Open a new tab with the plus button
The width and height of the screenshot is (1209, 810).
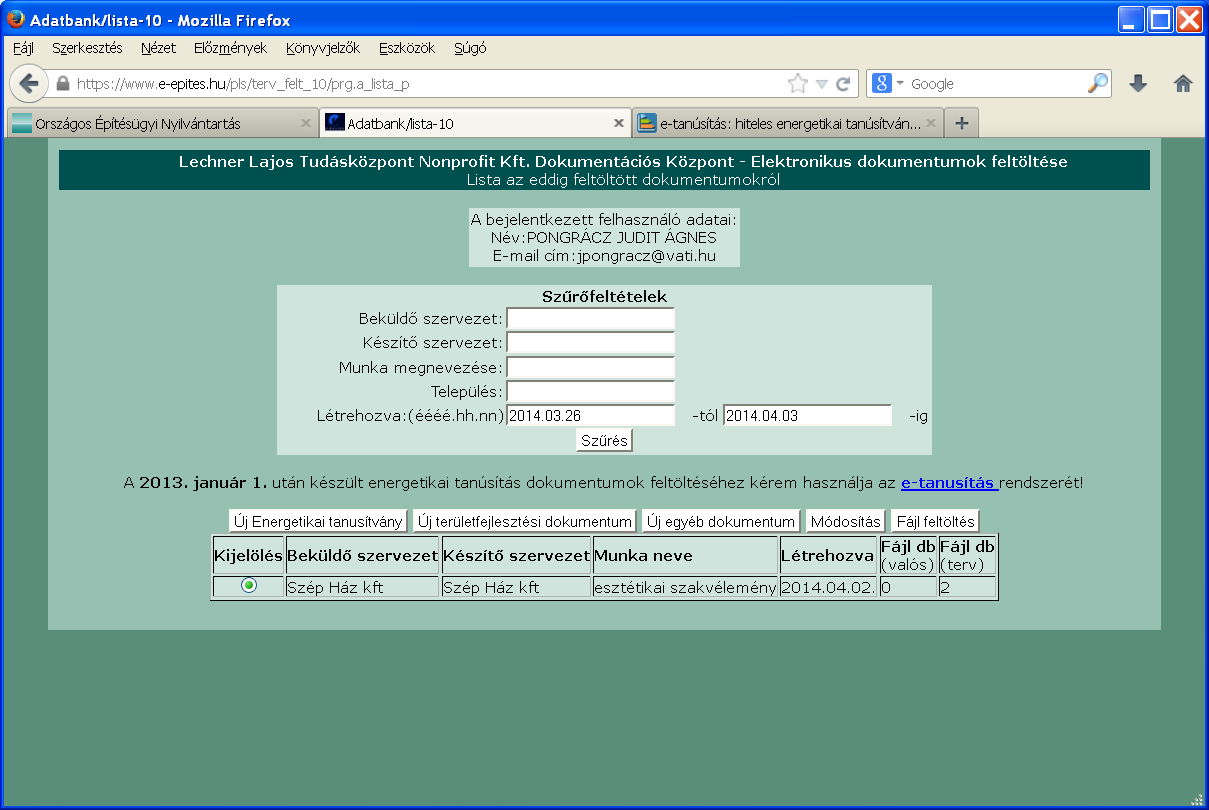tap(962, 123)
